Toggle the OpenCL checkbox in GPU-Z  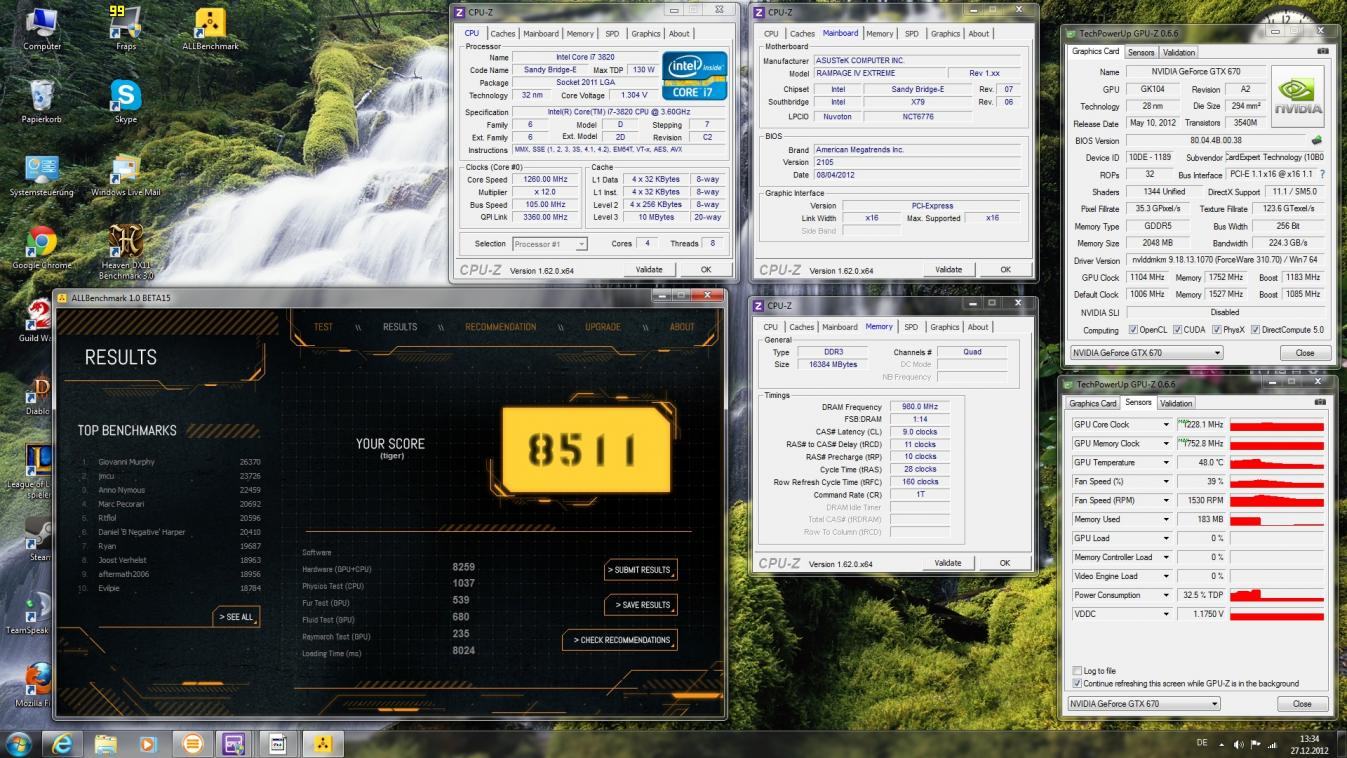tap(1133, 330)
